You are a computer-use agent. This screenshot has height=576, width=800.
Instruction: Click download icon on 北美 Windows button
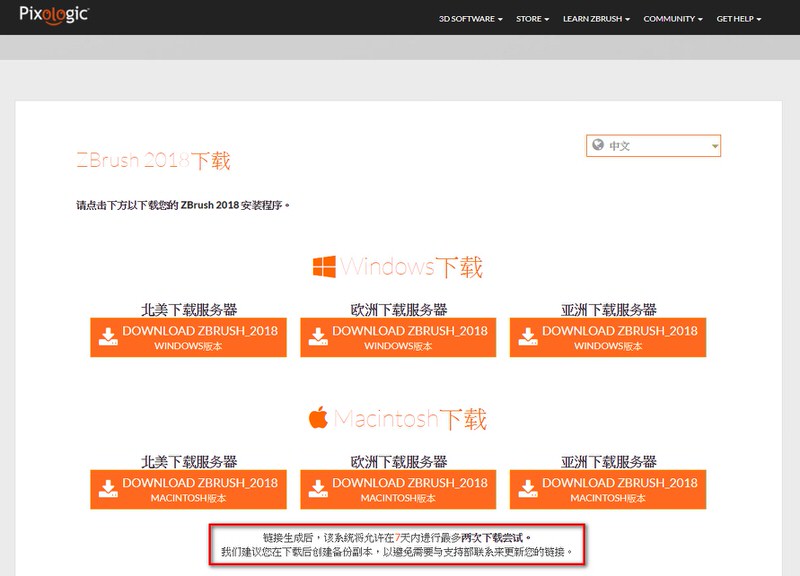[x=108, y=337]
